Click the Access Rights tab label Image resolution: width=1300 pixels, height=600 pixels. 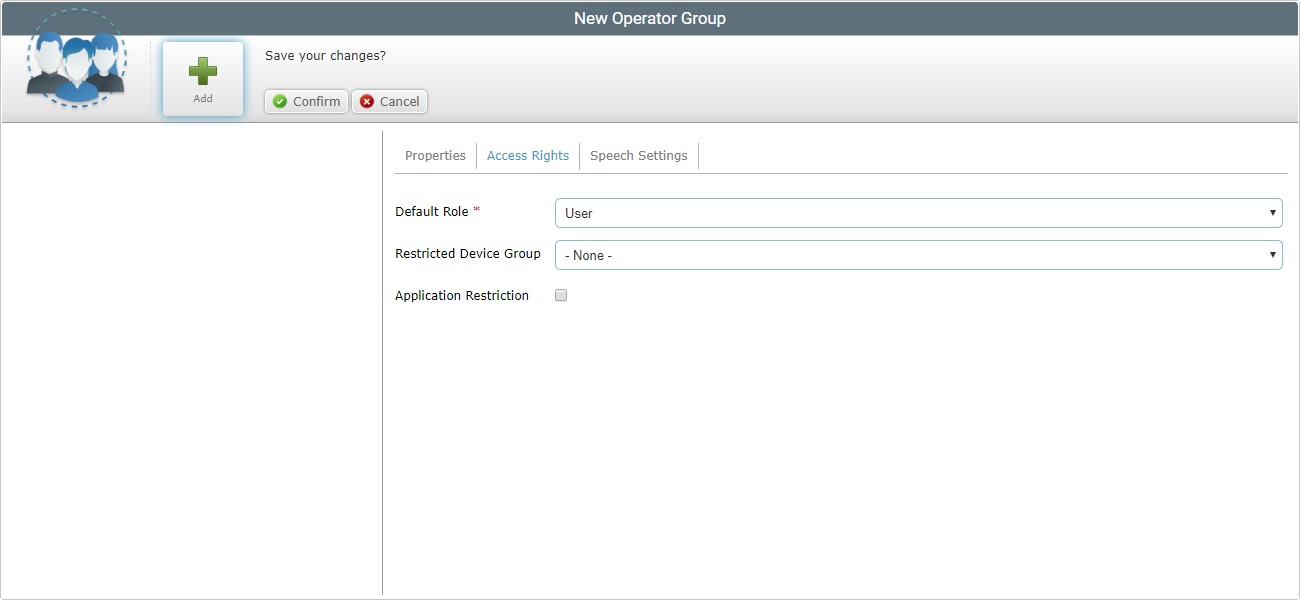click(528, 155)
